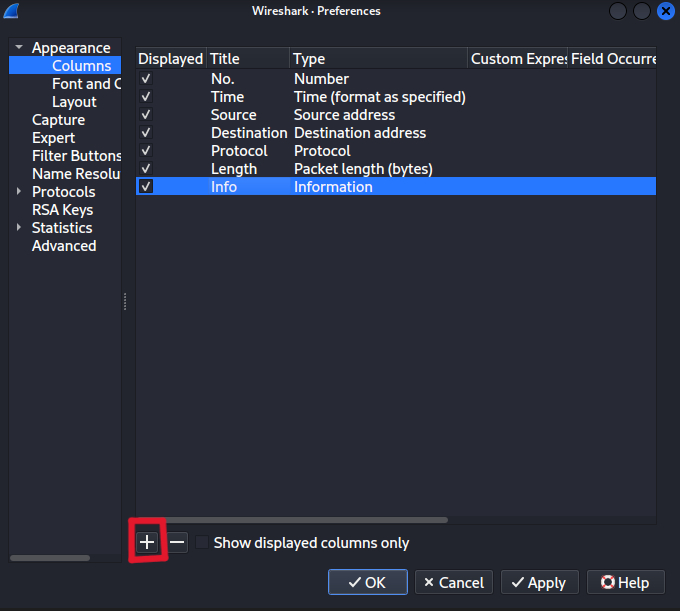Click the minus icon to remove column
Image resolution: width=680 pixels, height=611 pixels.
(x=177, y=542)
